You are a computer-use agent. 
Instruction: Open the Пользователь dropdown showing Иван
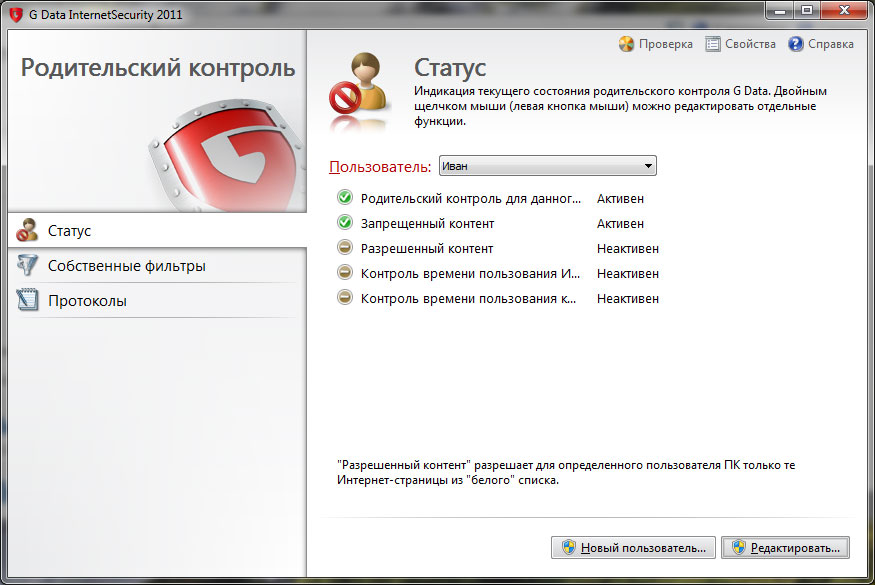click(x=547, y=166)
